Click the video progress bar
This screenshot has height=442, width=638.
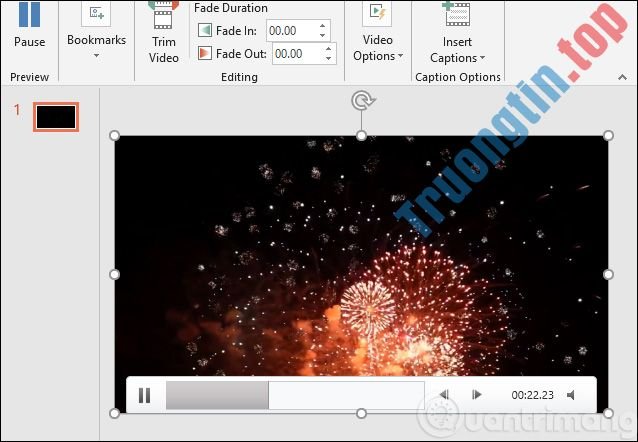pos(295,395)
